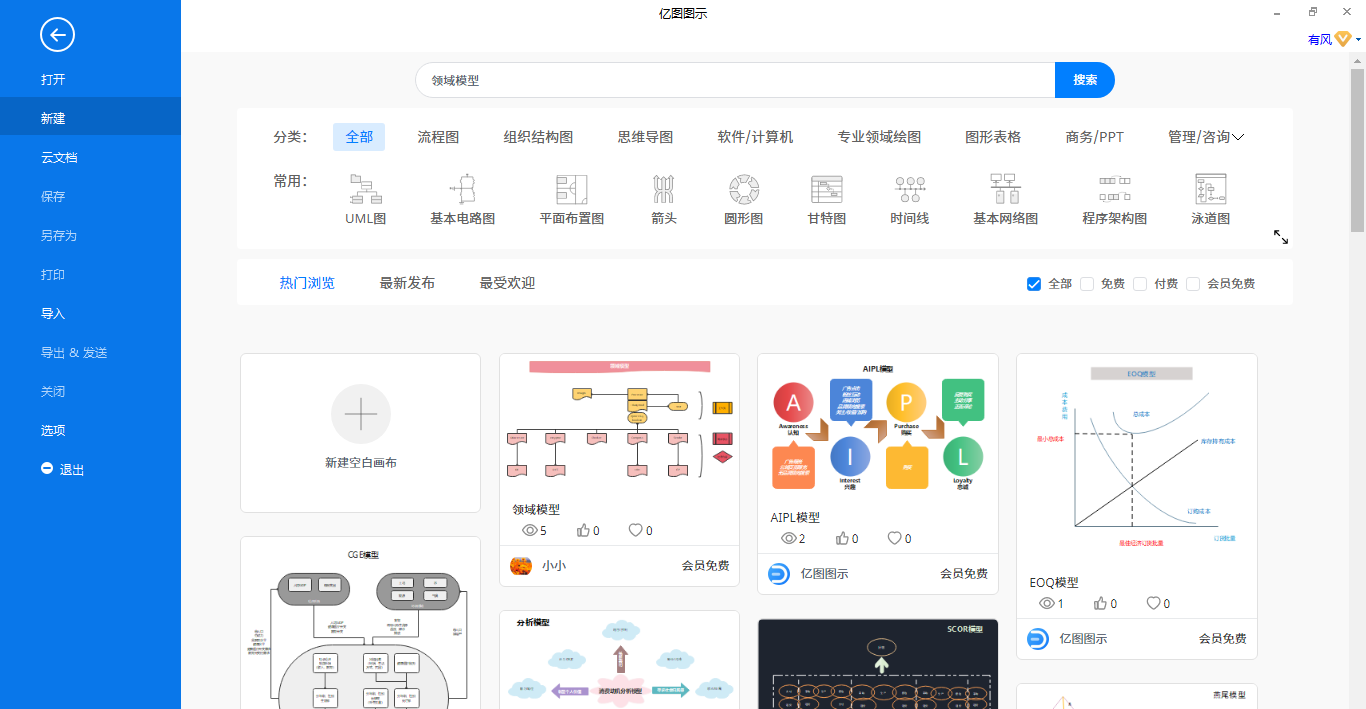Select the 商务/PPT category
The width and height of the screenshot is (1366, 709).
click(1094, 137)
